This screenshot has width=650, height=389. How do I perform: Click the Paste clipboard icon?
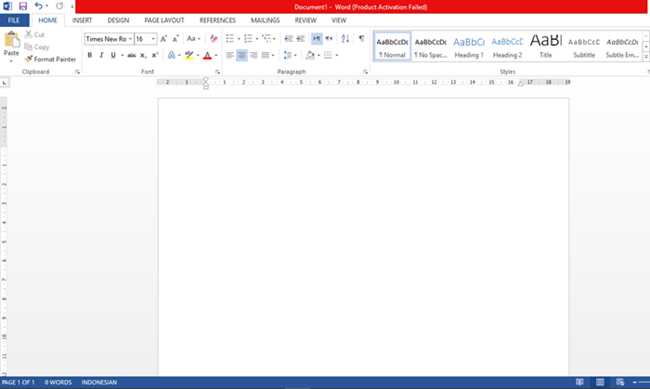pos(12,40)
